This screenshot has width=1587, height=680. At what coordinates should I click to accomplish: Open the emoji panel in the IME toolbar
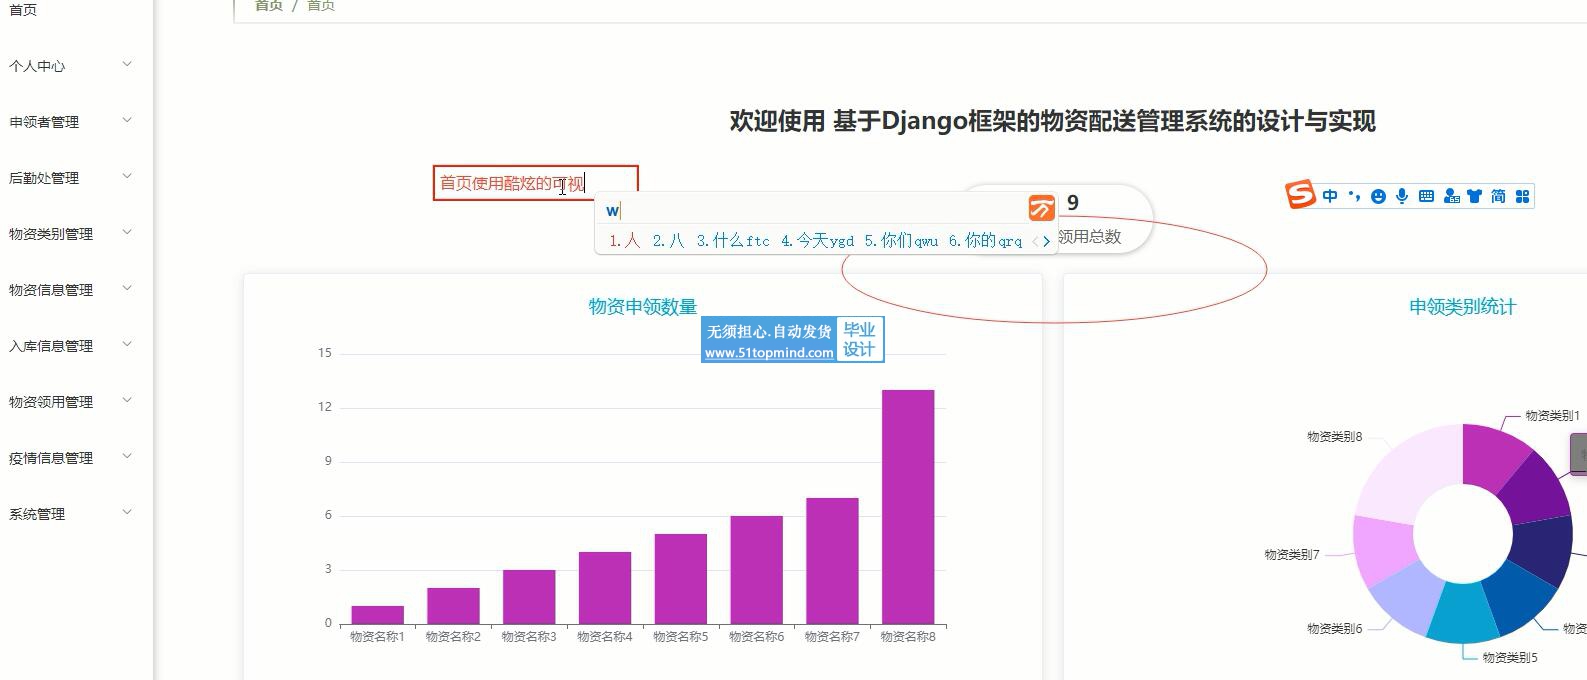[x=1378, y=196]
